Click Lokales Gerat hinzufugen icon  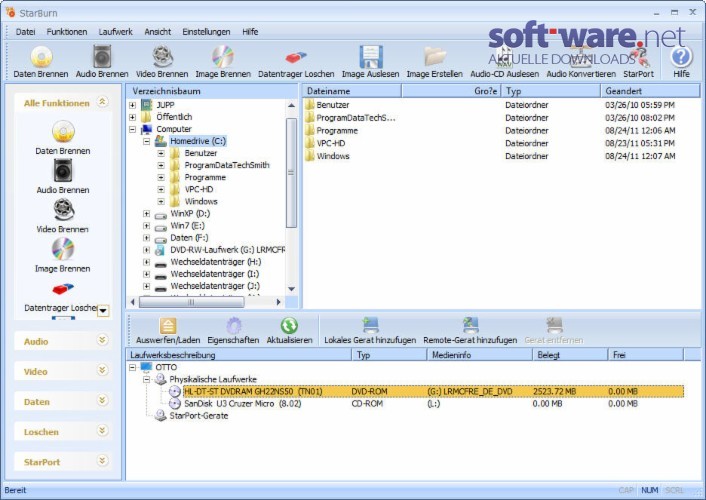370,325
